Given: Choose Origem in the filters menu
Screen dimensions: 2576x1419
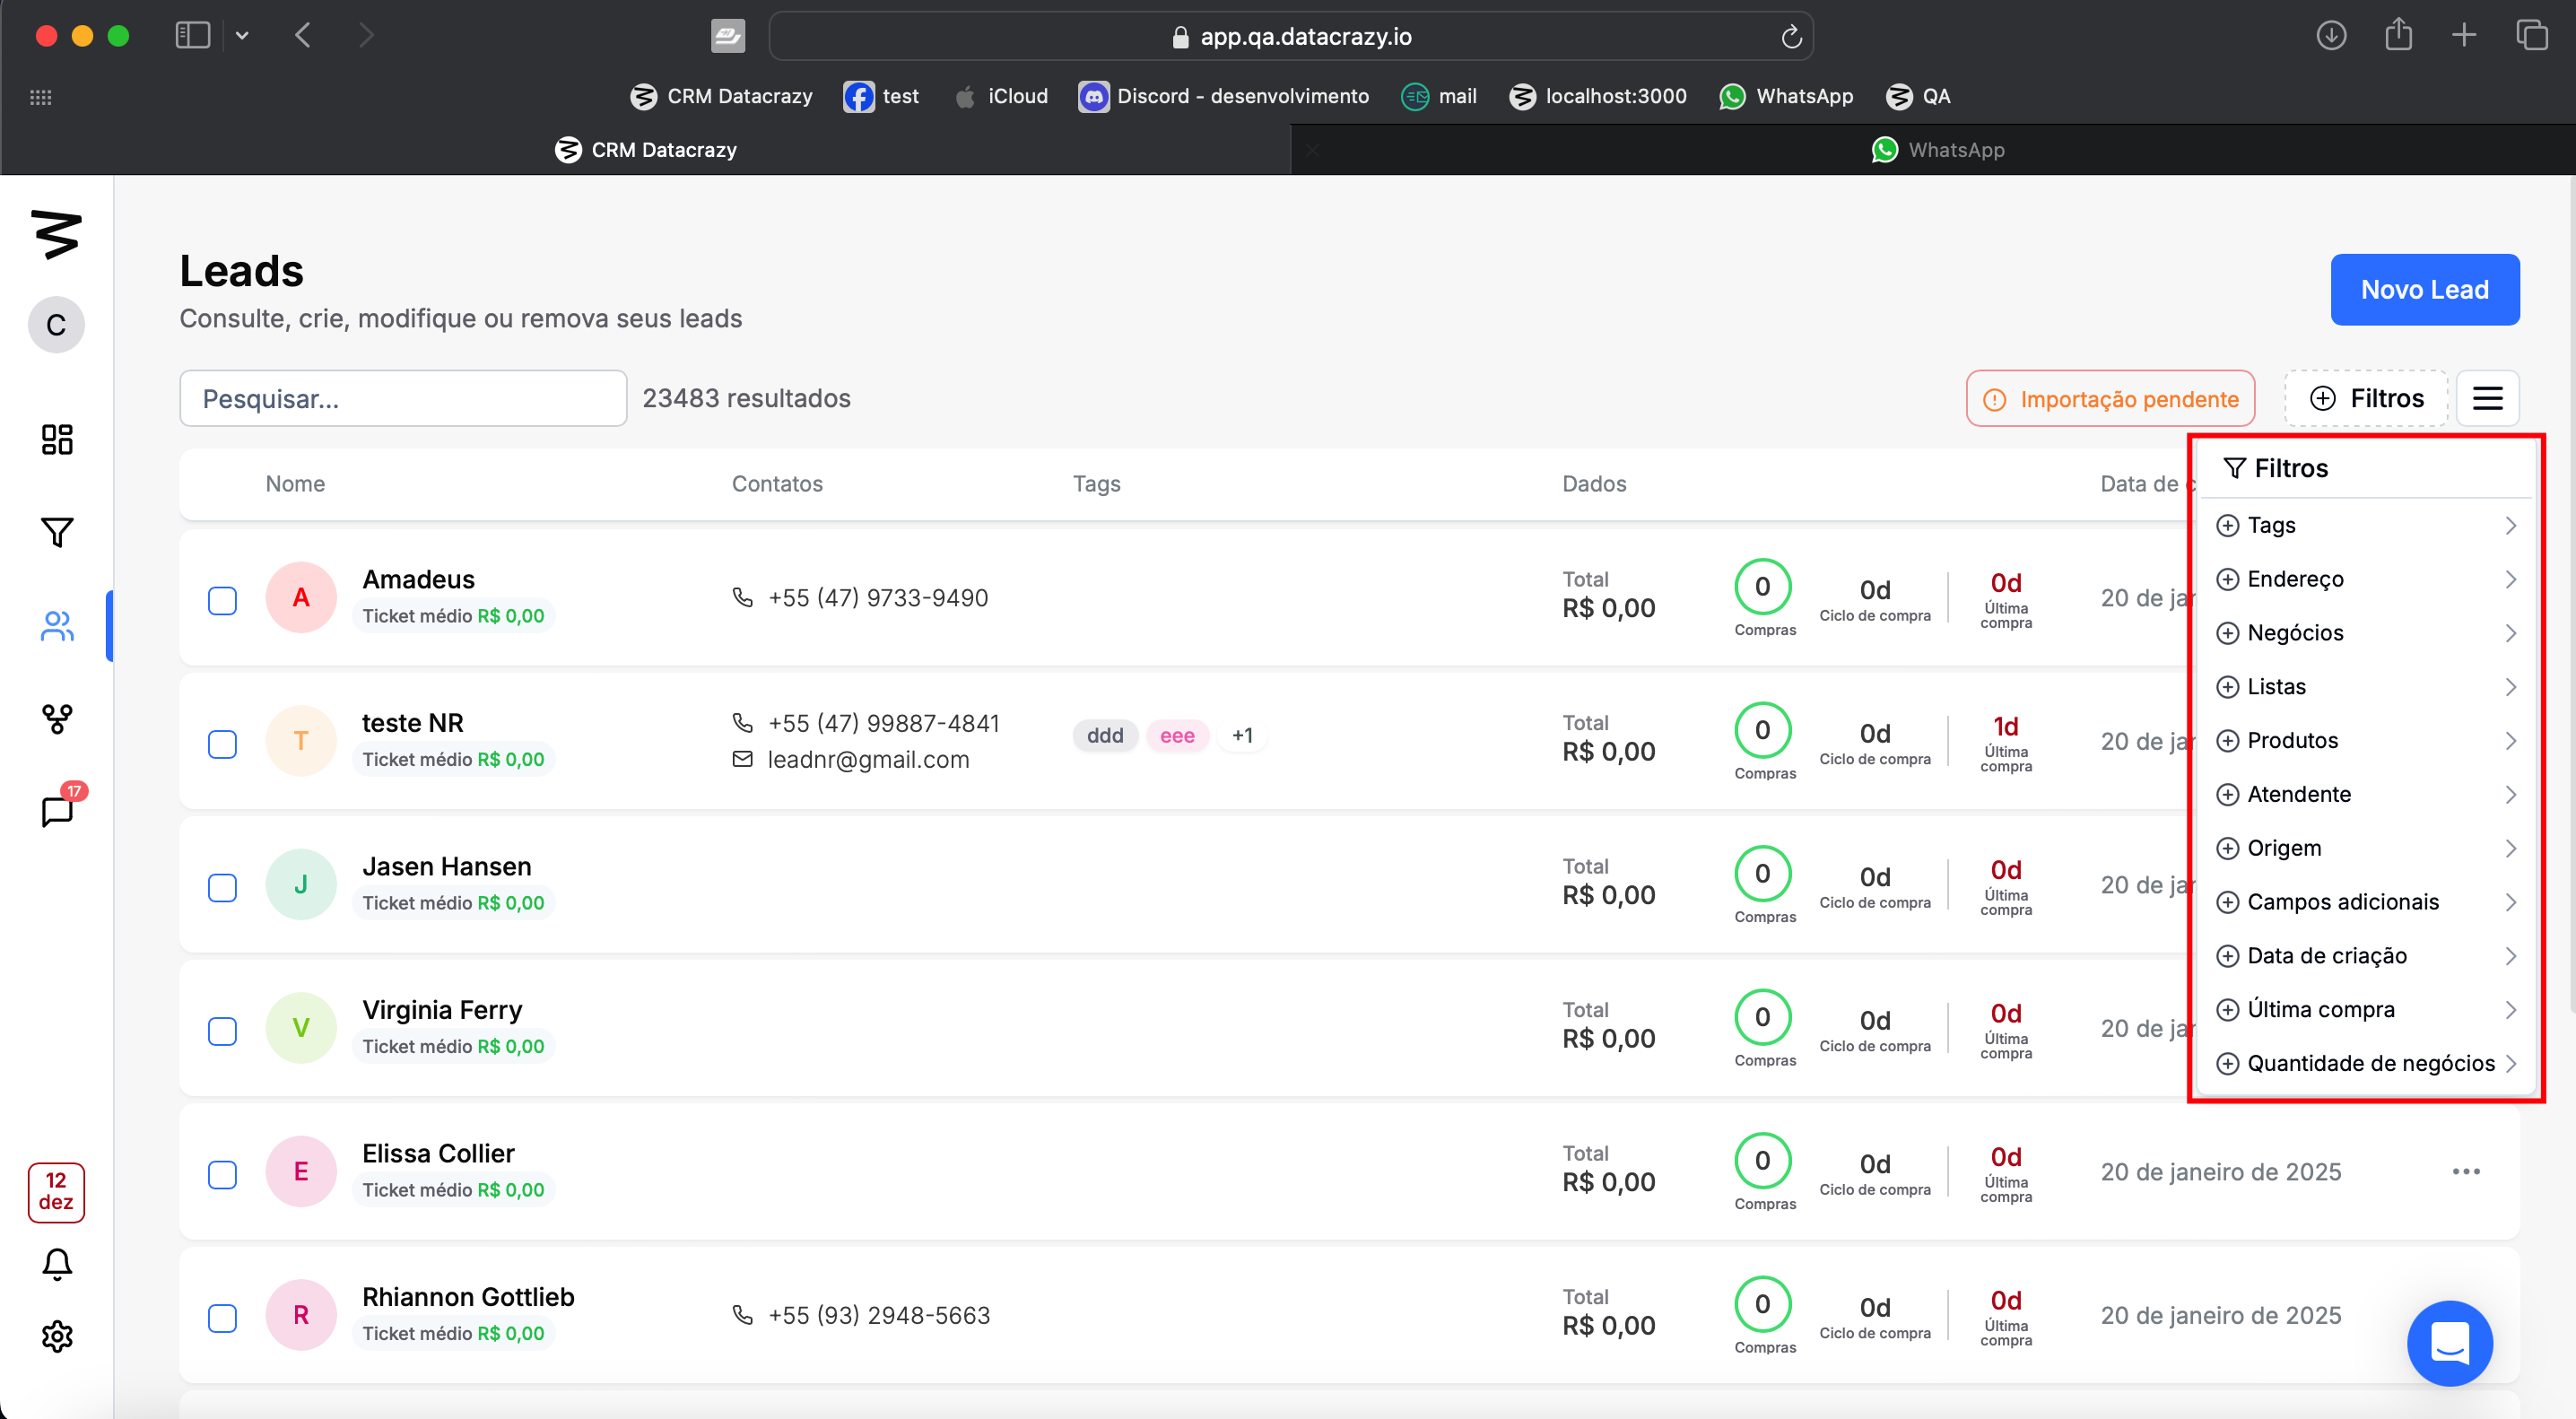Looking at the screenshot, I should click(x=2365, y=848).
